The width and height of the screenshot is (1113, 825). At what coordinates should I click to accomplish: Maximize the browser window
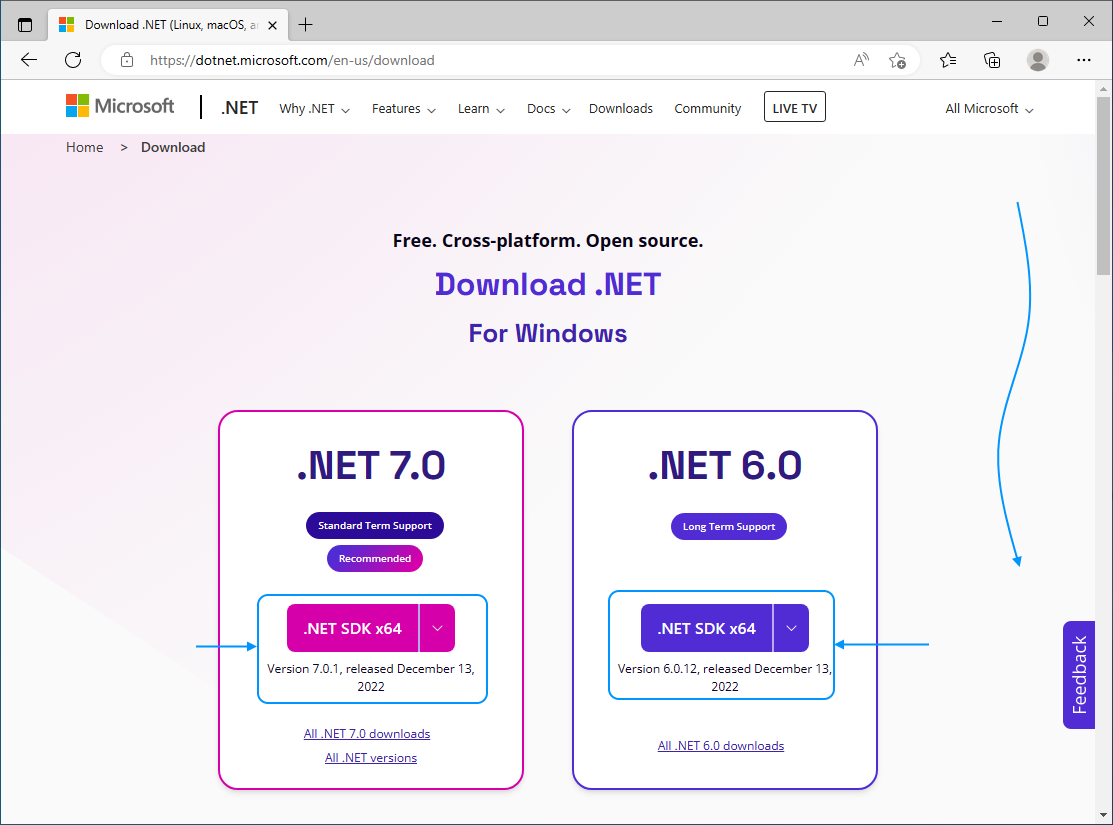tap(1043, 21)
